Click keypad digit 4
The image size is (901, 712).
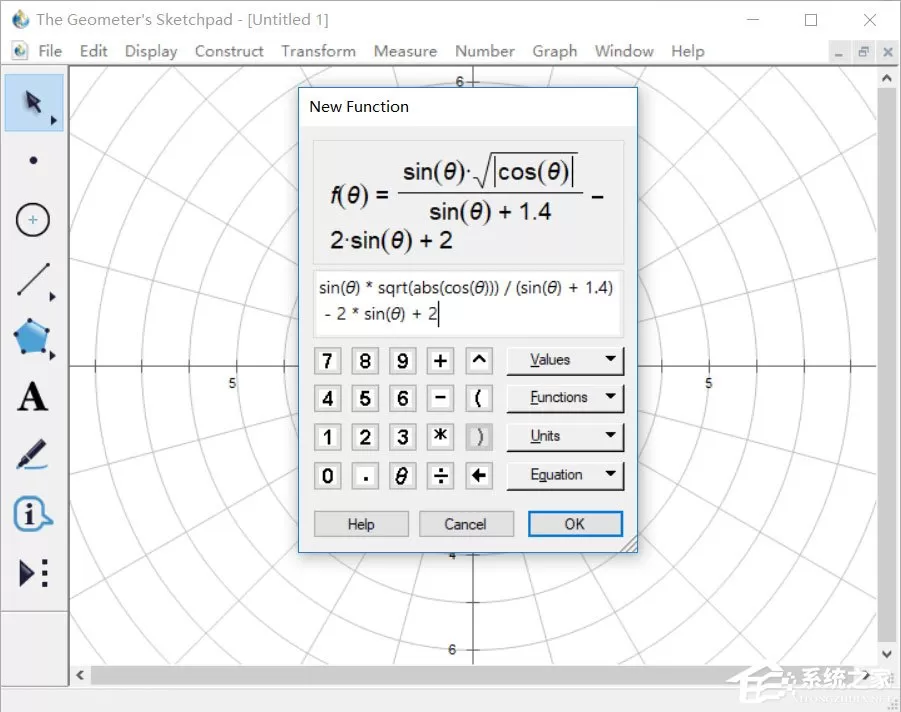[x=328, y=398]
